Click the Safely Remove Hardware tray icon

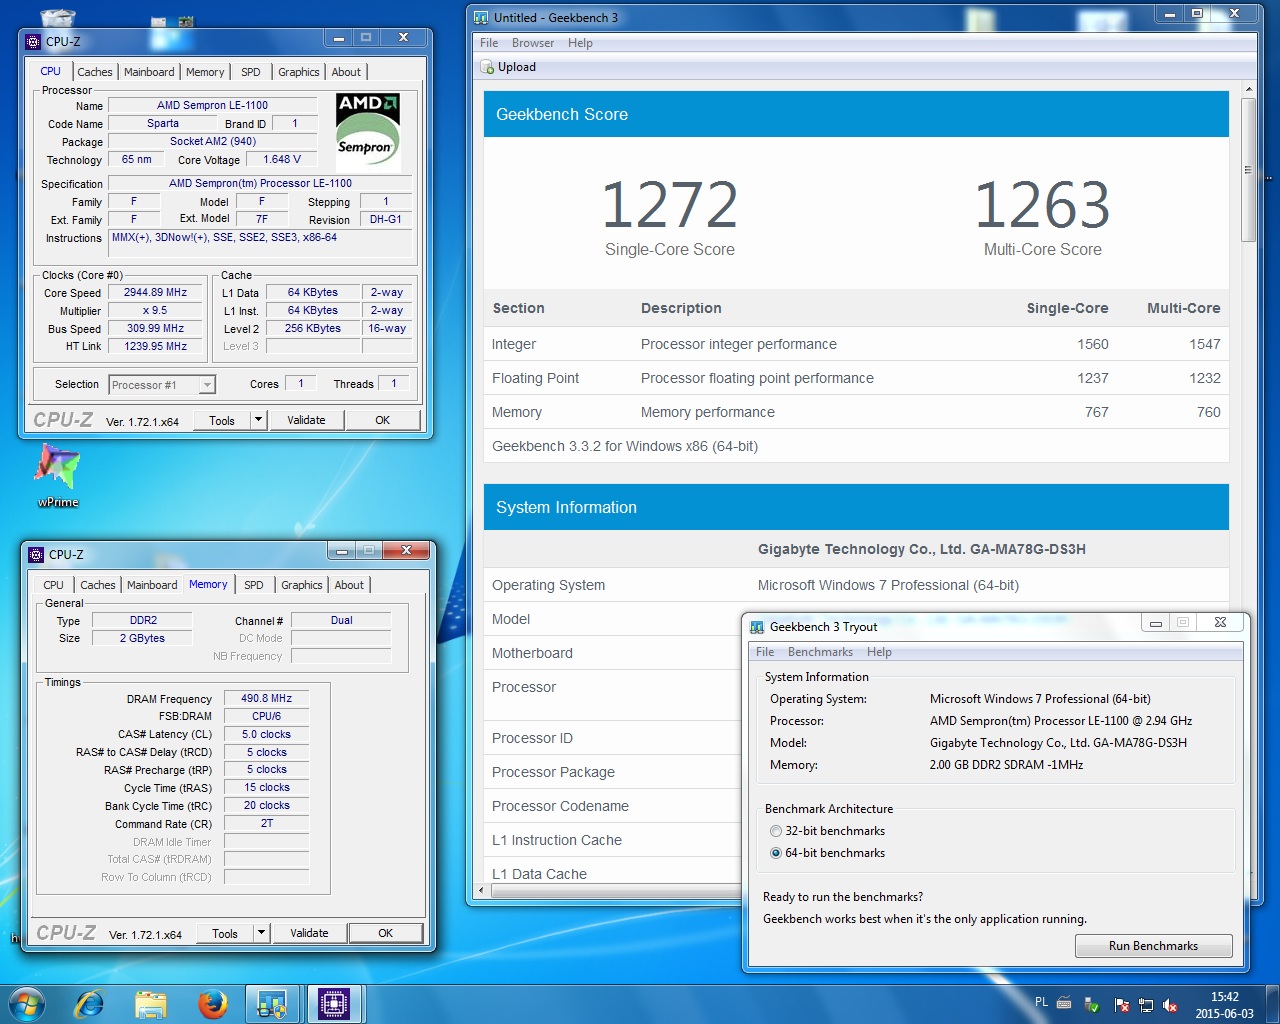[1092, 1005]
